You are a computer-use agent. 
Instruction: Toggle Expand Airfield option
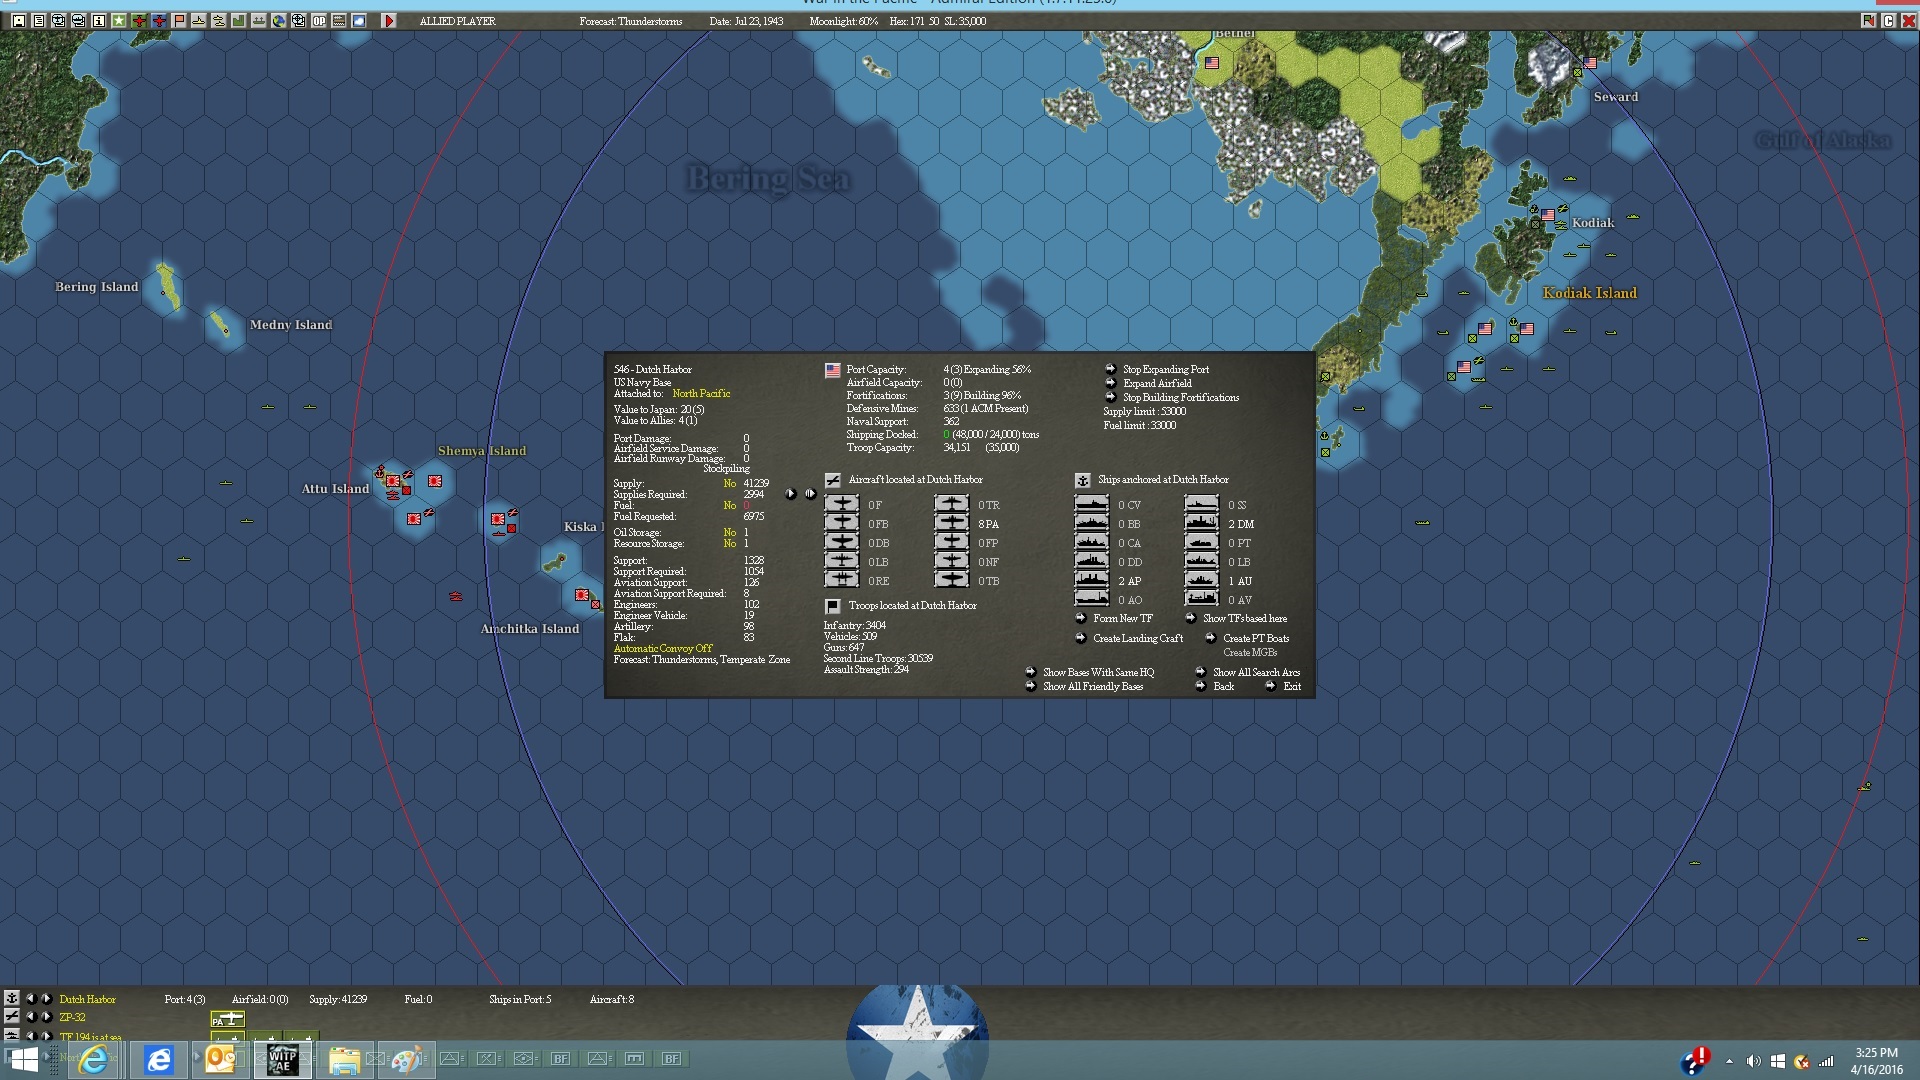pos(1157,384)
